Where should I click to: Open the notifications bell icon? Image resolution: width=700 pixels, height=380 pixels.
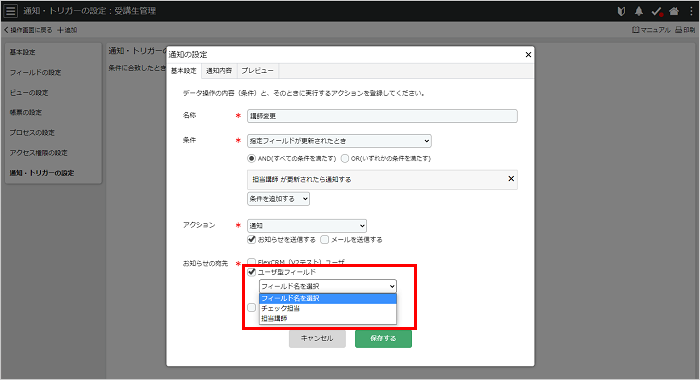click(x=639, y=11)
